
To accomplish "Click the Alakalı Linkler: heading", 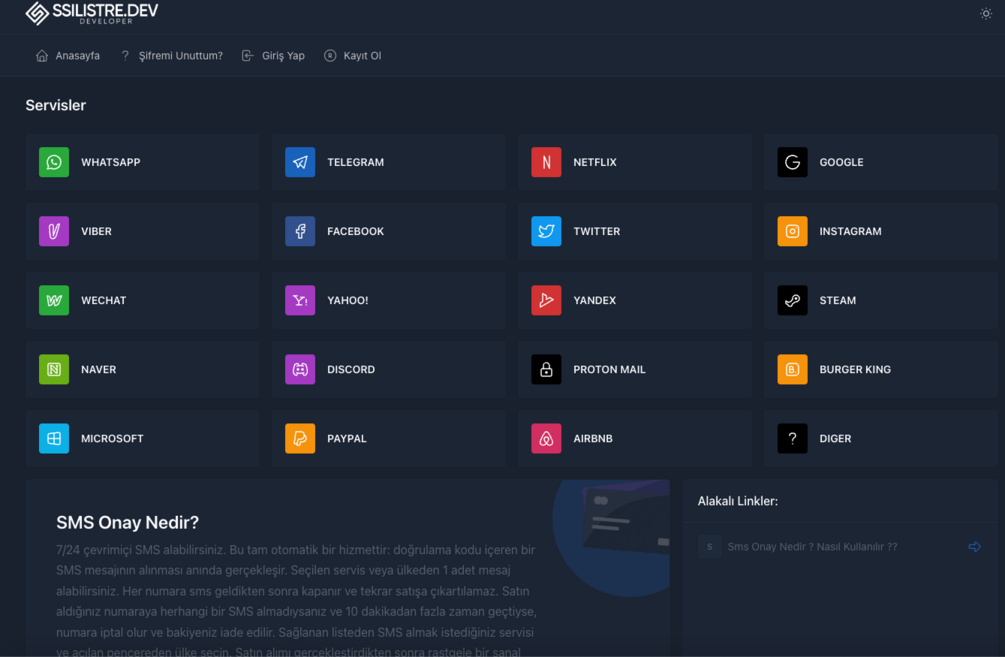I will [738, 501].
